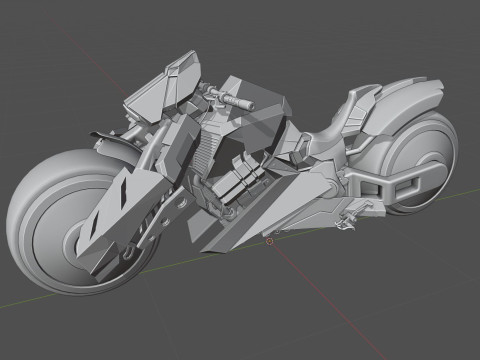The height and width of the screenshot is (360, 480).
Task: Select the handlebar grip cylinder
Action: 239,100
